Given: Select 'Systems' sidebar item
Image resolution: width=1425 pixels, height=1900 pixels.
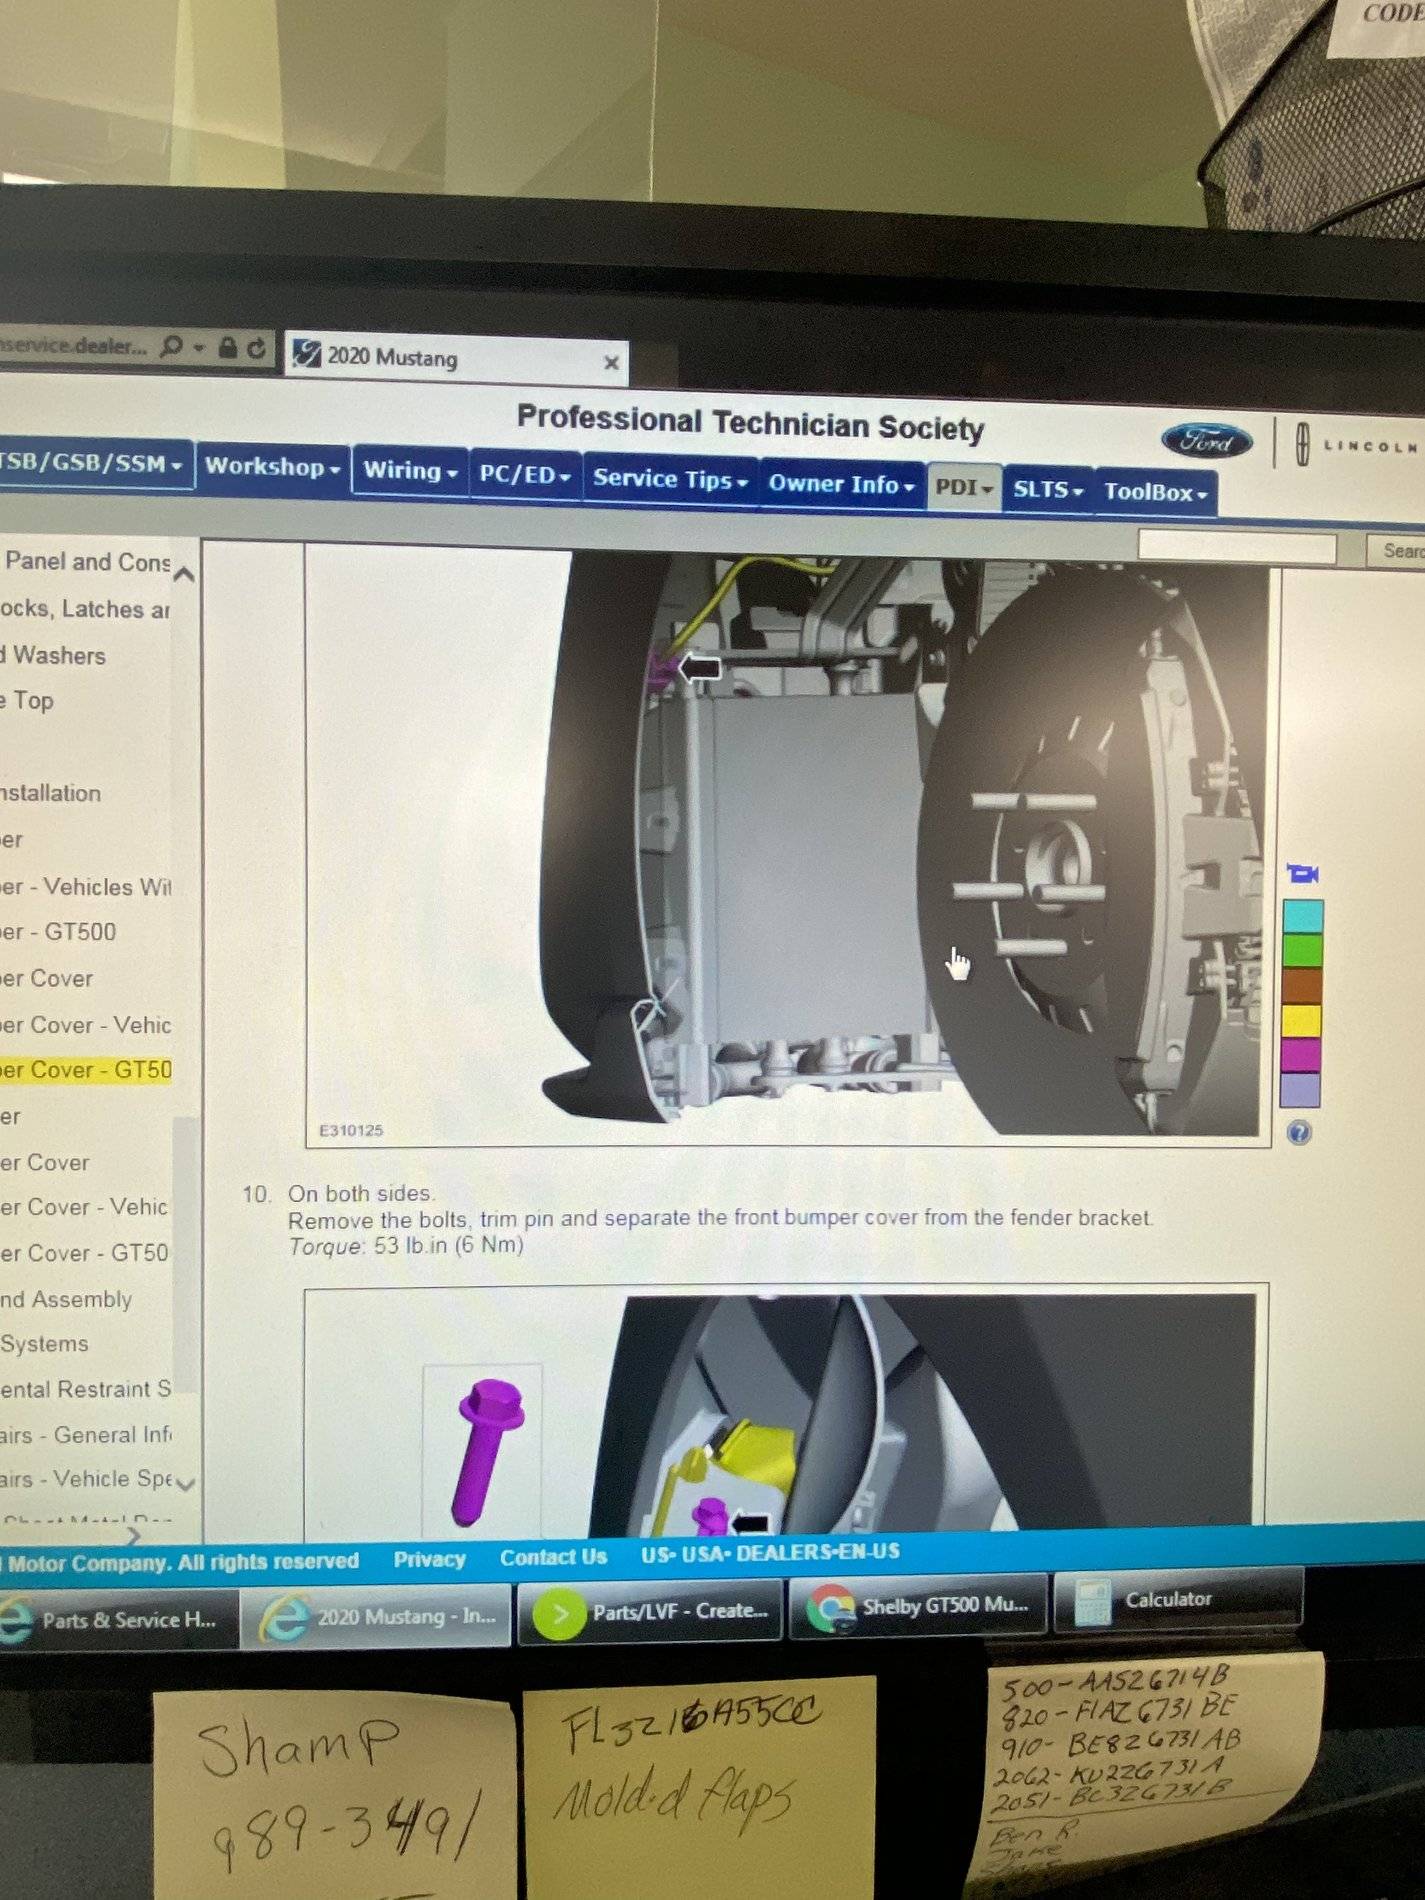Looking at the screenshot, I should 44,1344.
